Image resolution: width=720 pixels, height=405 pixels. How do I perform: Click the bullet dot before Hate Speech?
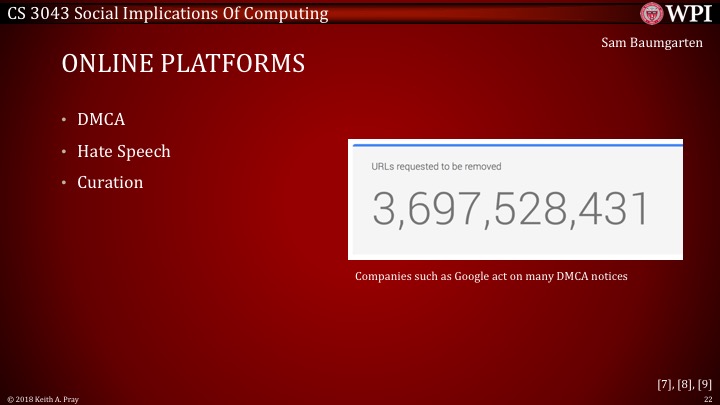coord(63,152)
